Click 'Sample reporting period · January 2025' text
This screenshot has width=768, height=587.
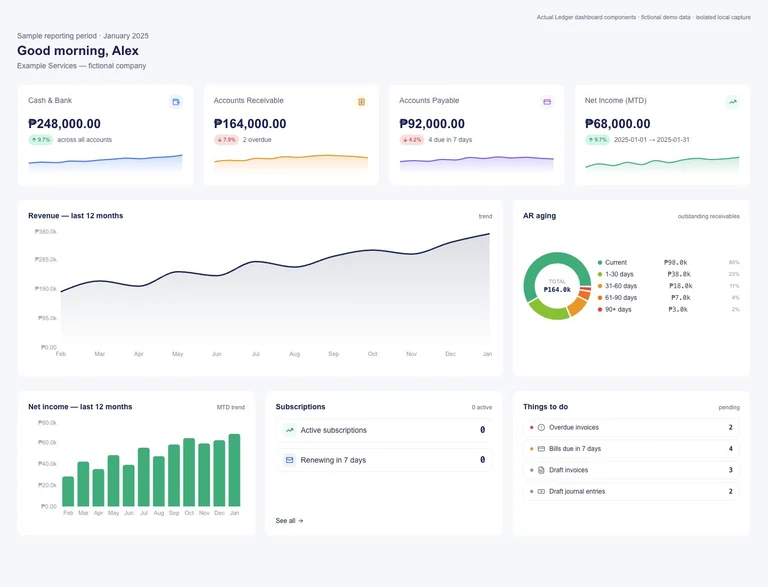(83, 36)
